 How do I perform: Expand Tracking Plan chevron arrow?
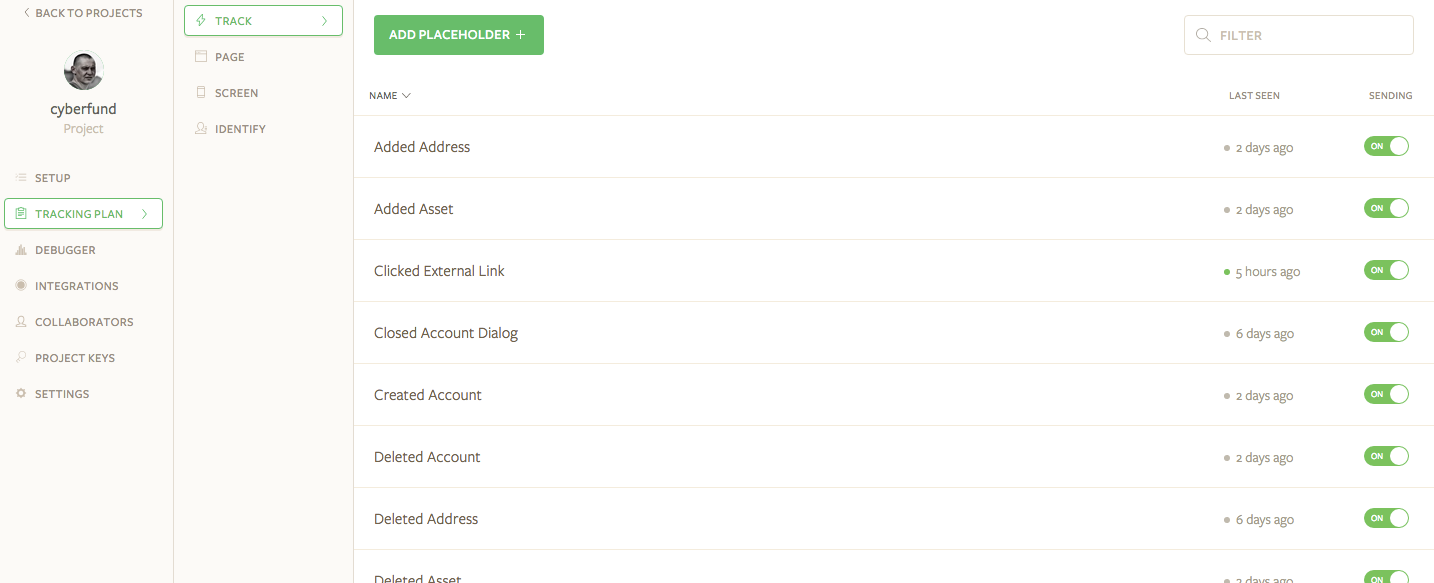145,214
